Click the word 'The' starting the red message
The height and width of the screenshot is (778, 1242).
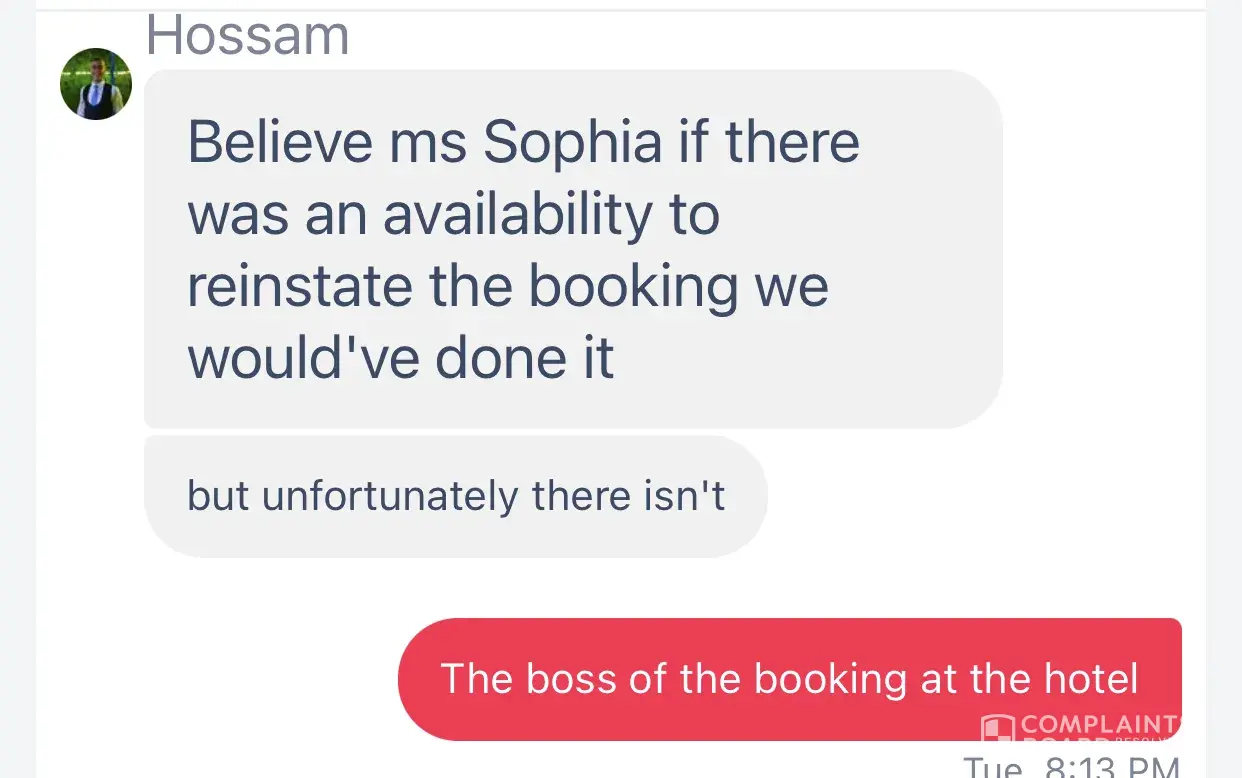point(476,679)
